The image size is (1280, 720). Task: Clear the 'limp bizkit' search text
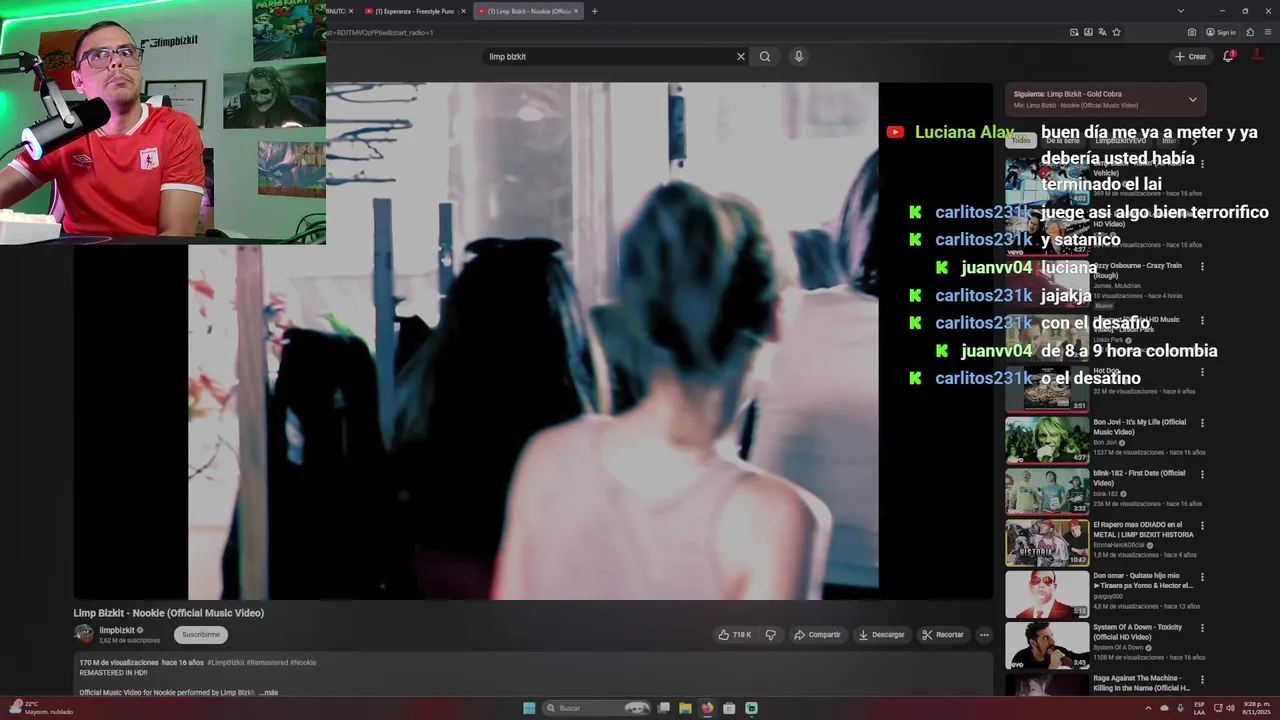[741, 57]
